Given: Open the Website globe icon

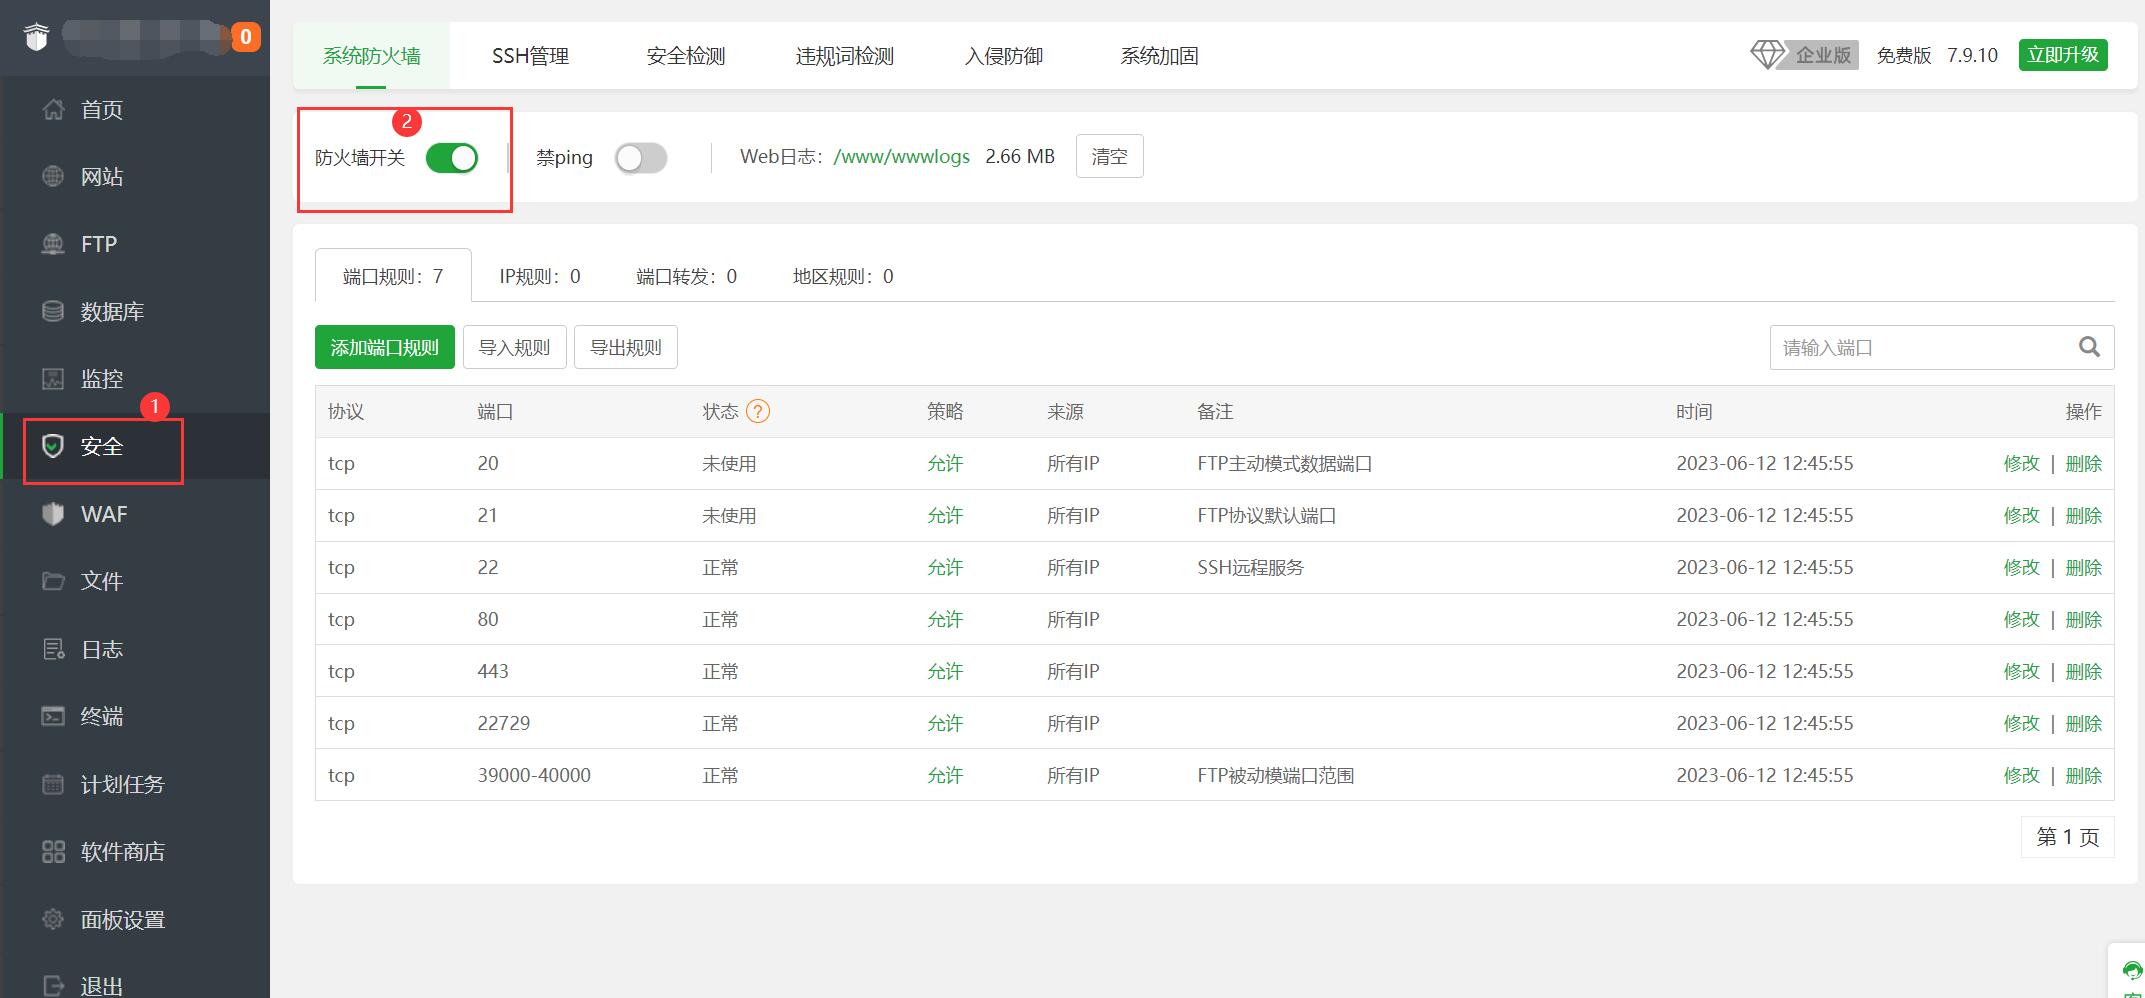Looking at the screenshot, I should coord(53,177).
